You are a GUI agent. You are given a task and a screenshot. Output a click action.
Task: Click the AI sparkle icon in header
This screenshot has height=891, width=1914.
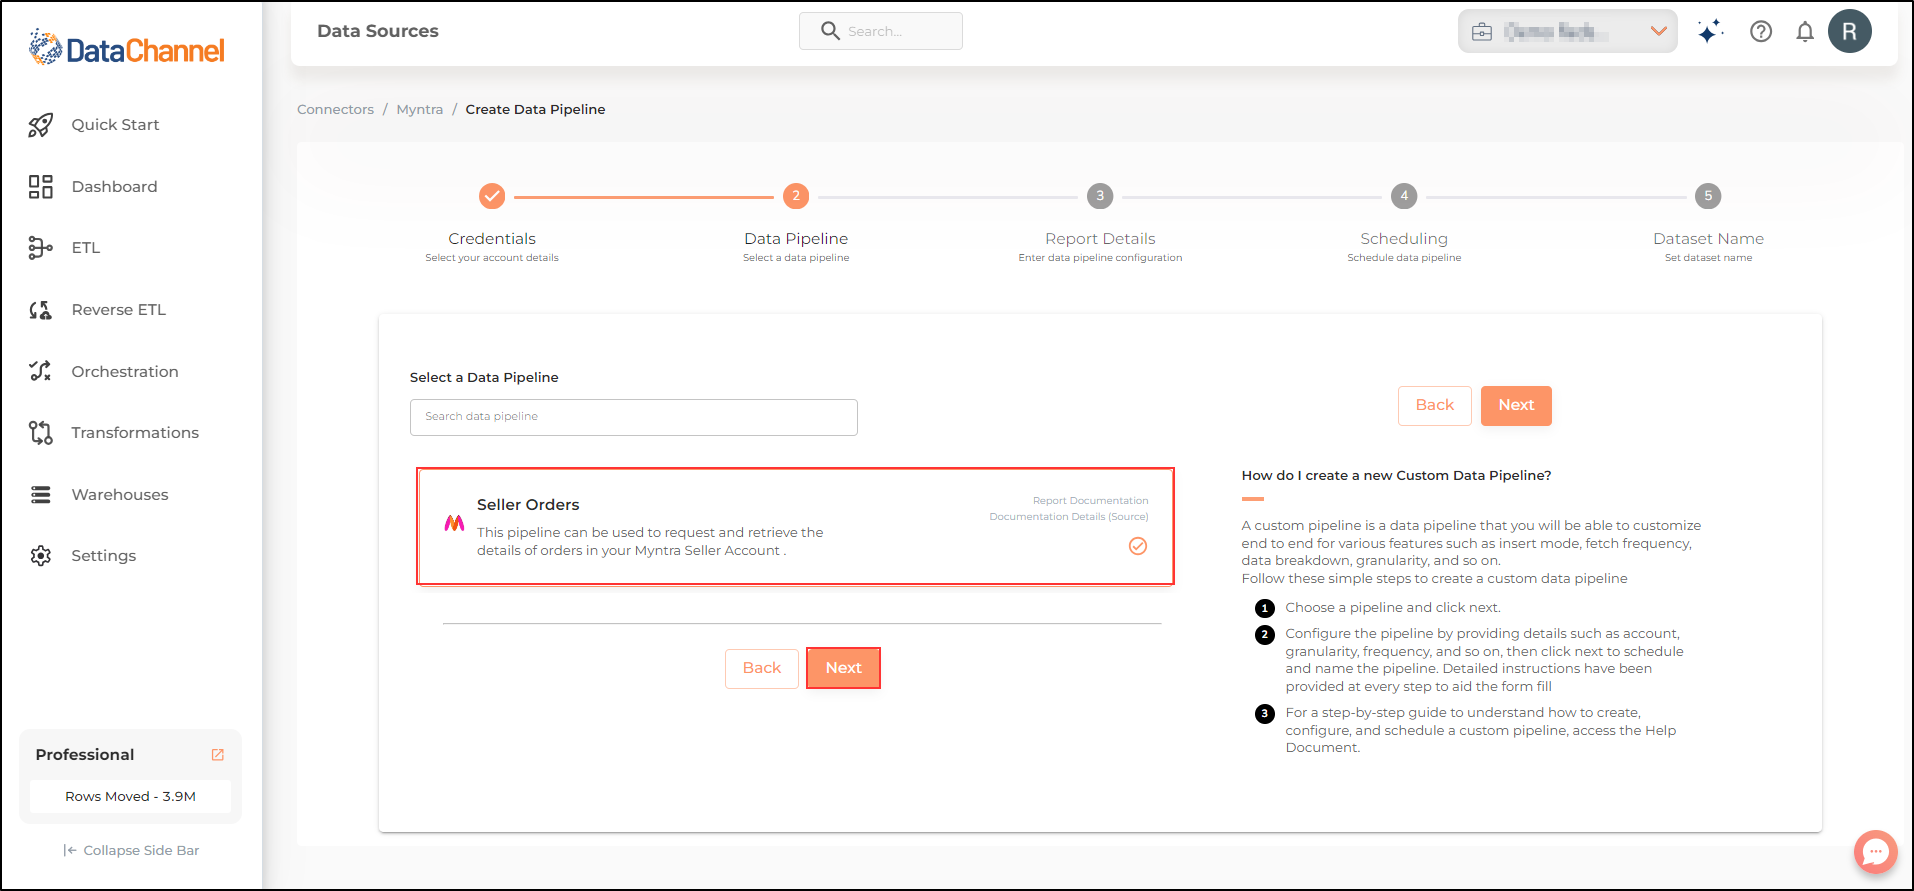coord(1710,31)
